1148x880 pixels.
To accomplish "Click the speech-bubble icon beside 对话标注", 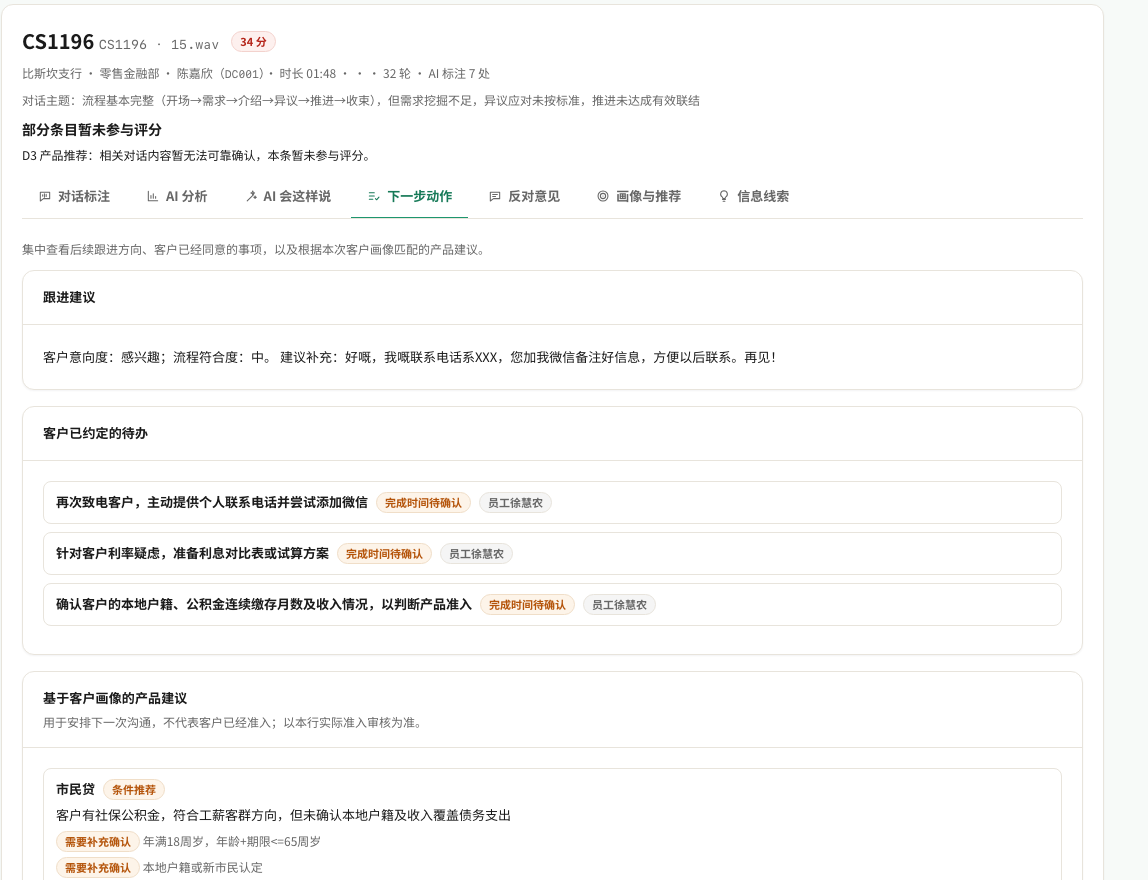I will [45, 196].
